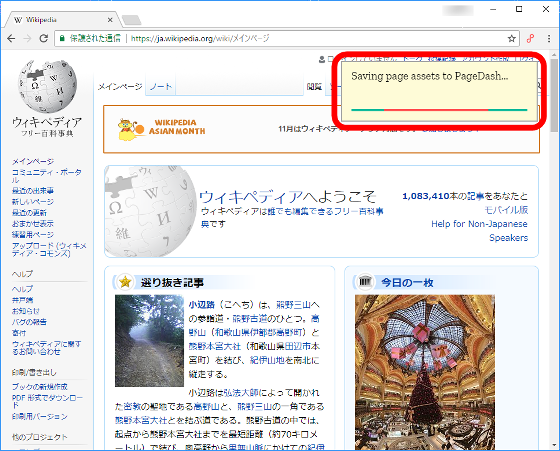The width and height of the screenshot is (560, 451).
Task: Minimize the browser window
Action: point(493,9)
